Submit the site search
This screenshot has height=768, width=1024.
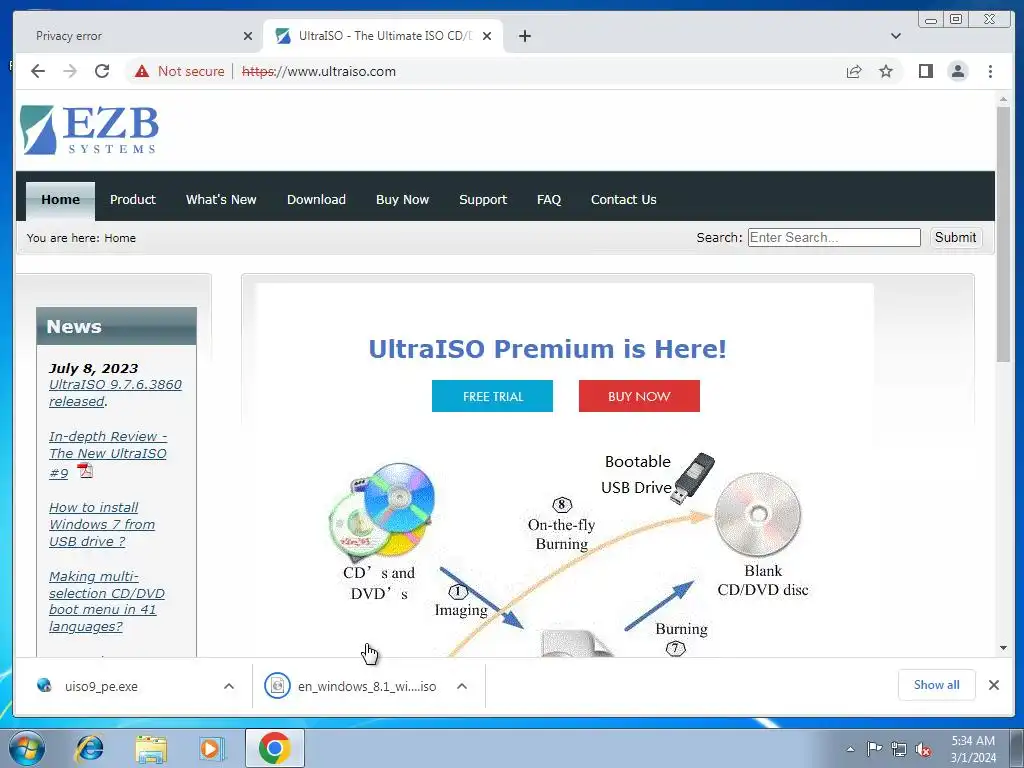click(x=955, y=238)
